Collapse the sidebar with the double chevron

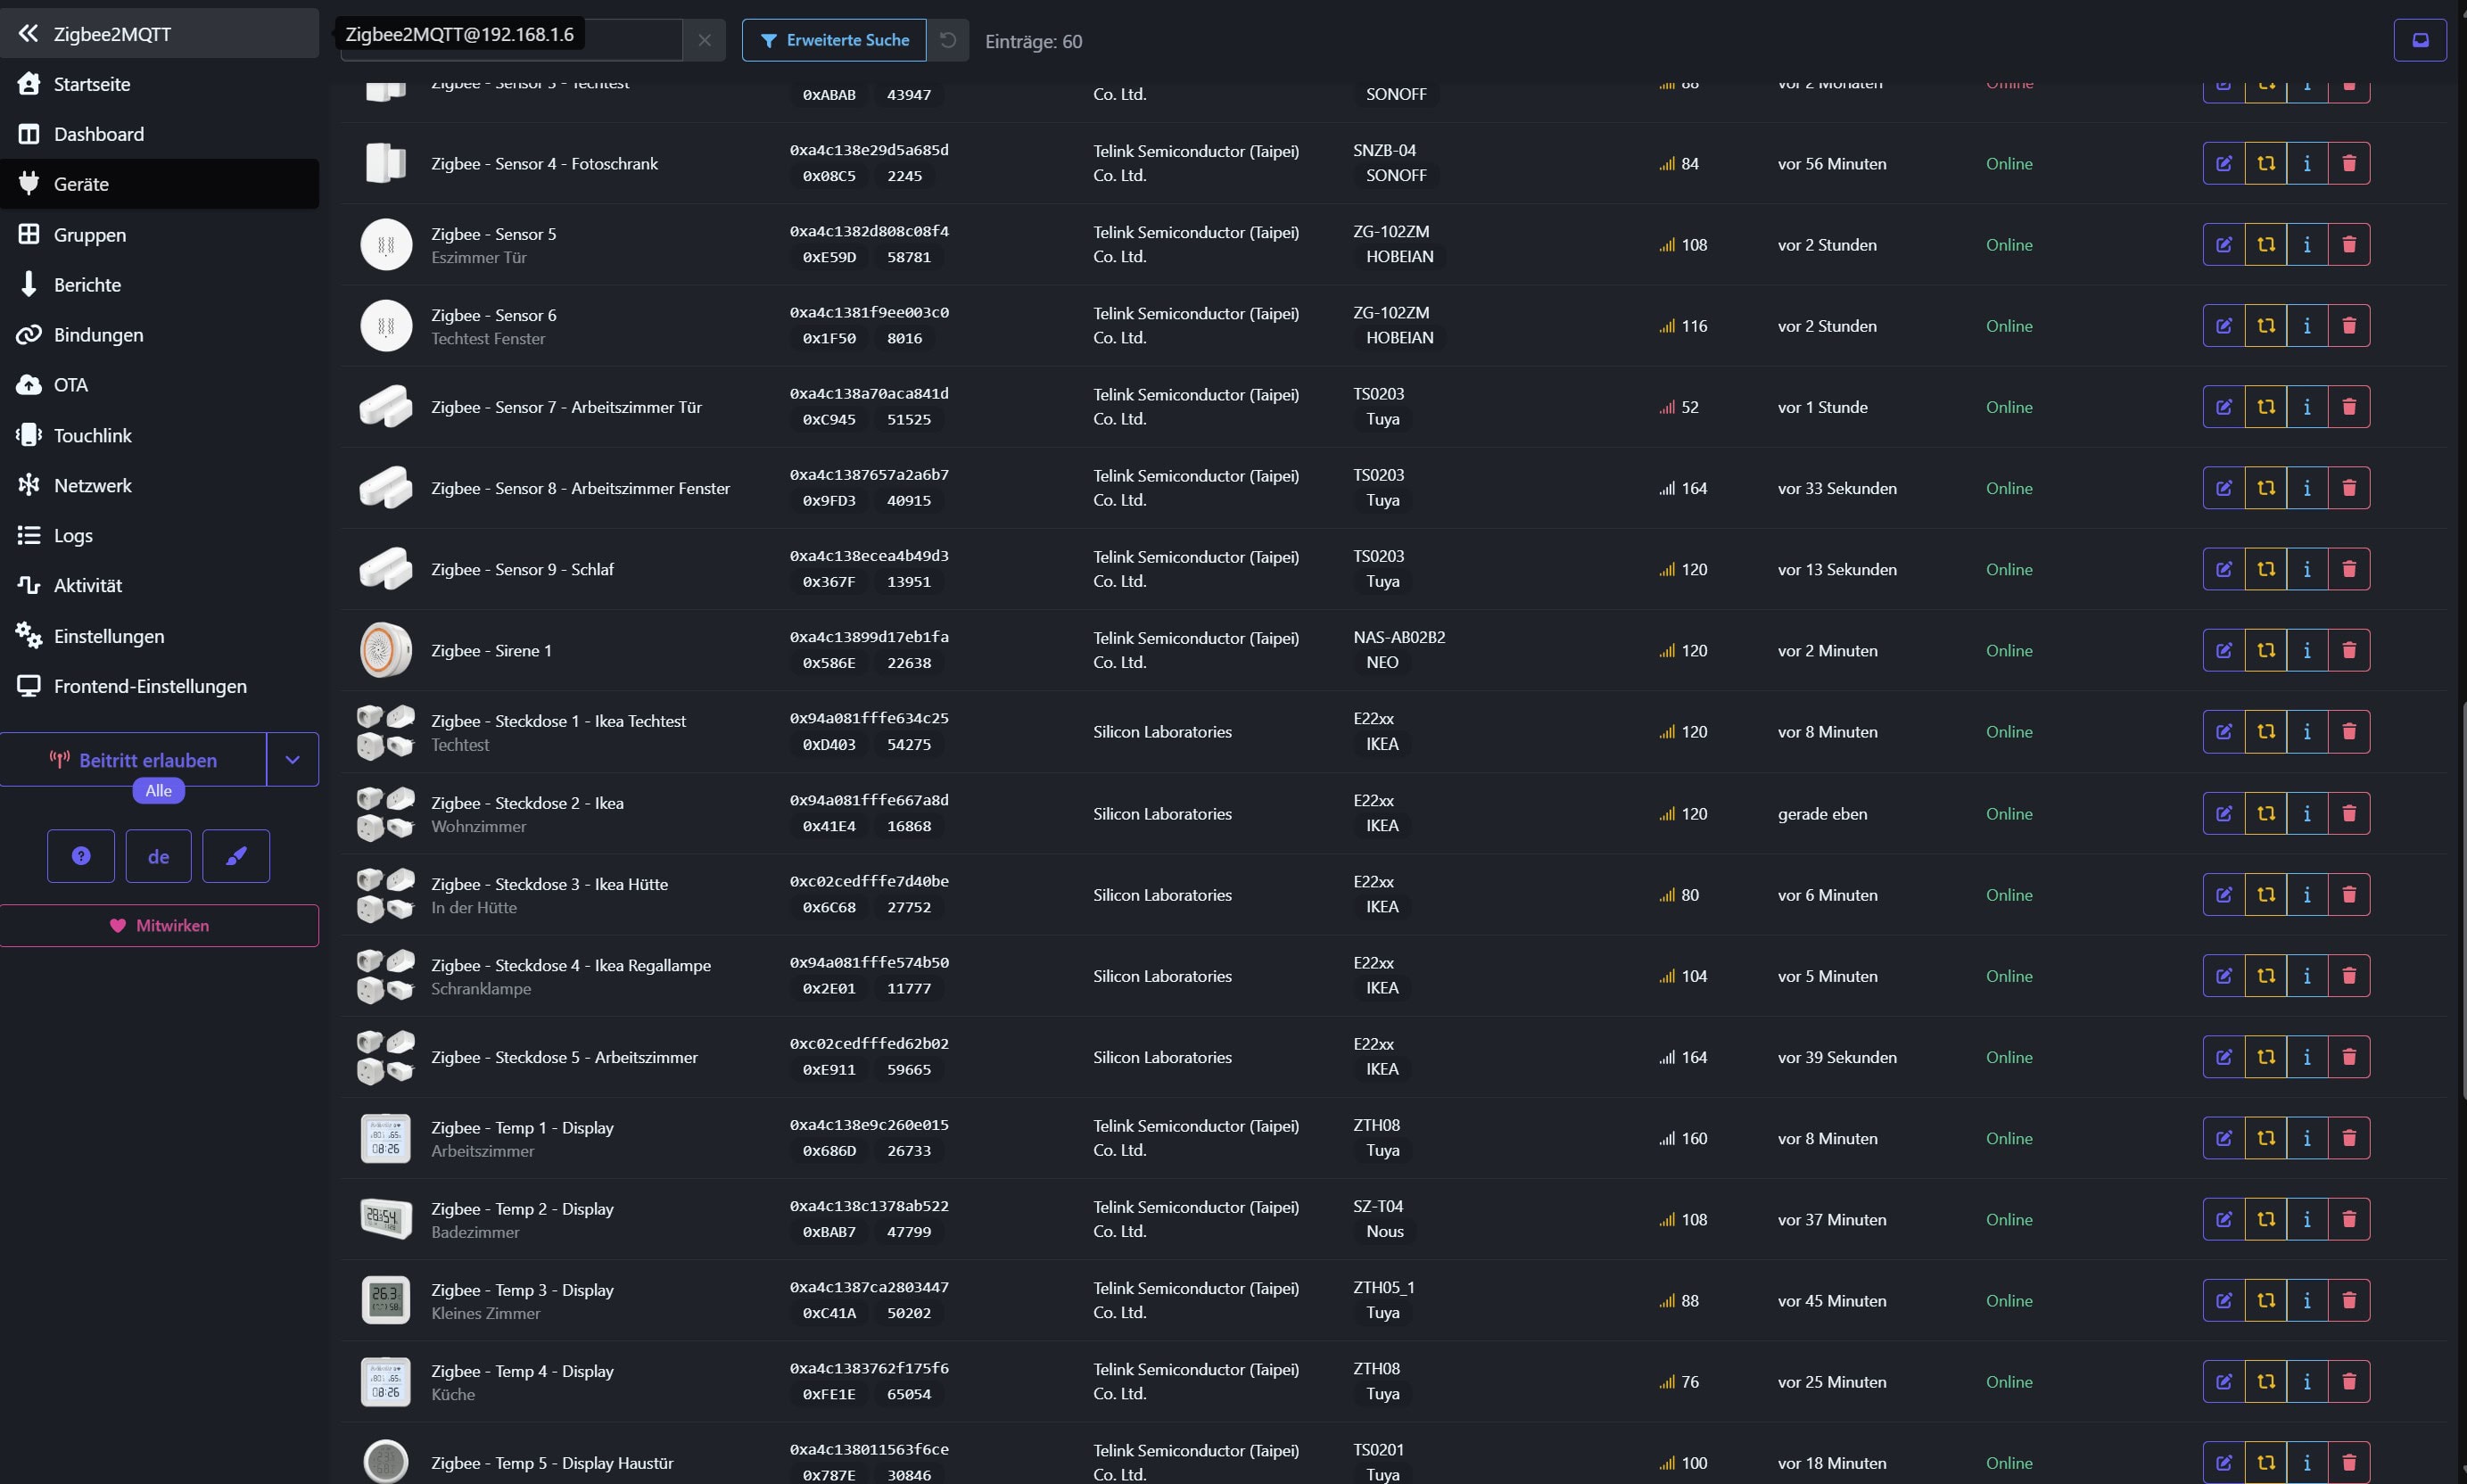click(x=28, y=33)
